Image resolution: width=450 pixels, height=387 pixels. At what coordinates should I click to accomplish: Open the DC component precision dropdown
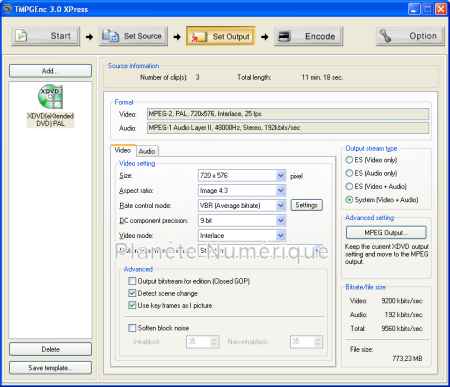point(281,221)
